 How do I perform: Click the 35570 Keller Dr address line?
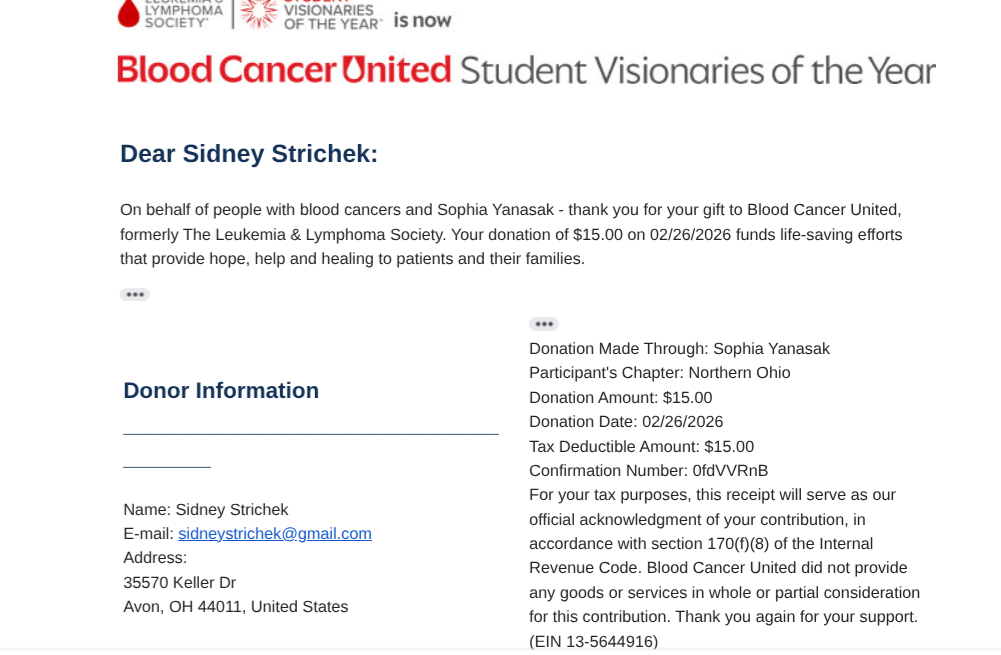click(179, 583)
